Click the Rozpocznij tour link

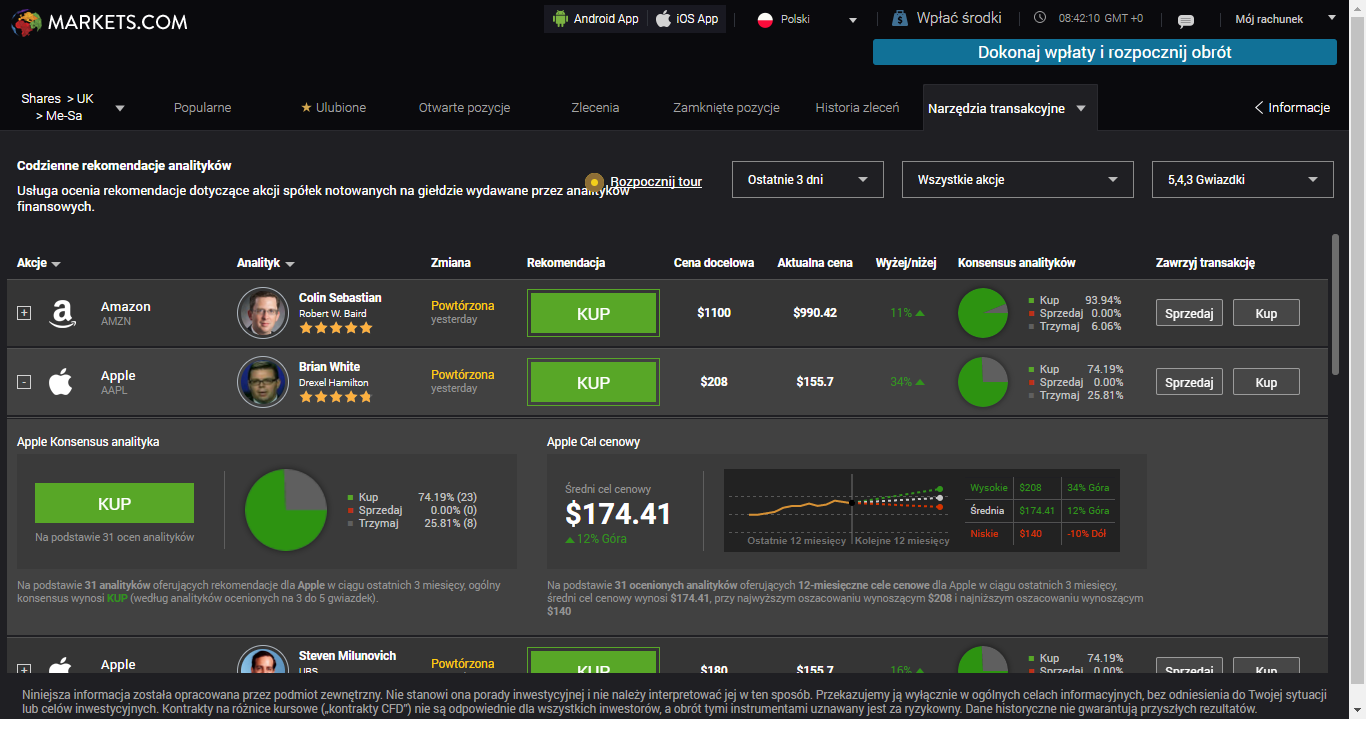pos(656,182)
